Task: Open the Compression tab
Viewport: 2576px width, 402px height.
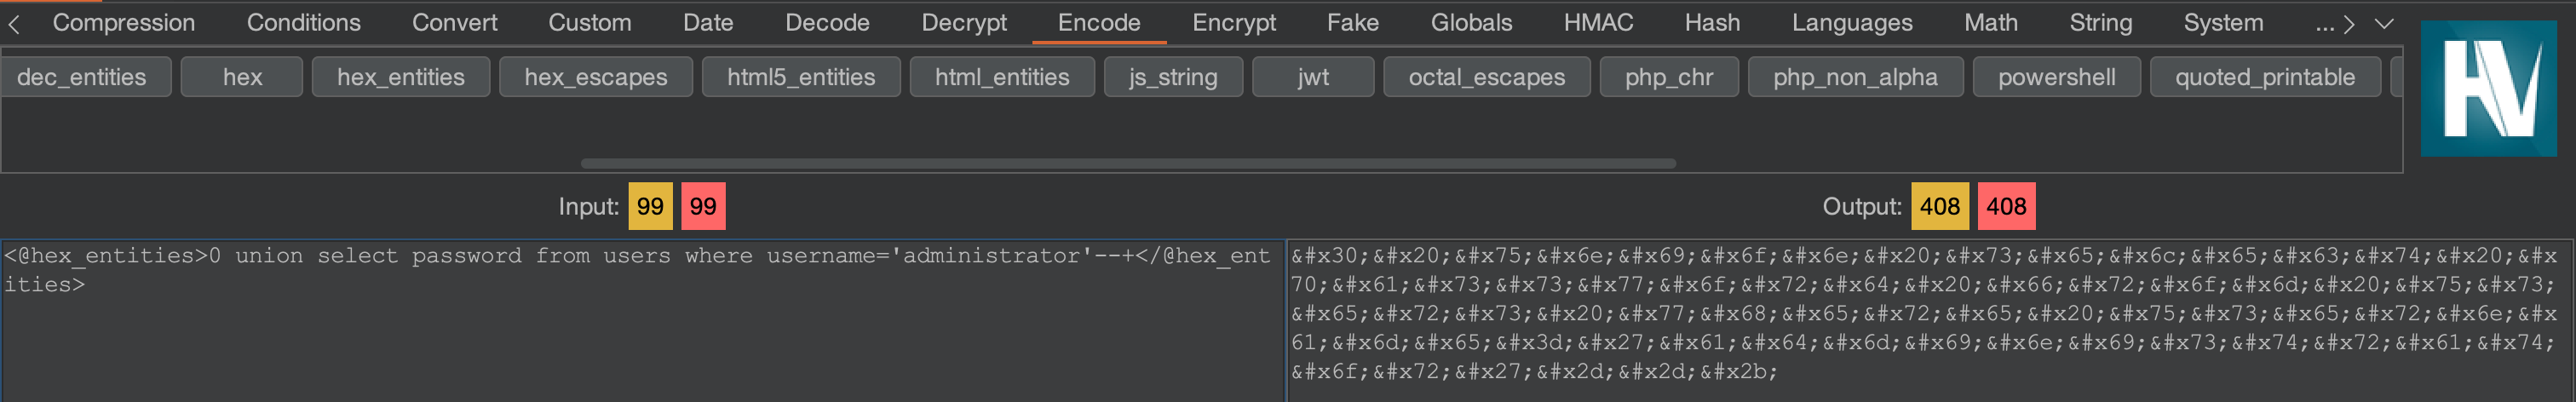Action: (x=123, y=23)
